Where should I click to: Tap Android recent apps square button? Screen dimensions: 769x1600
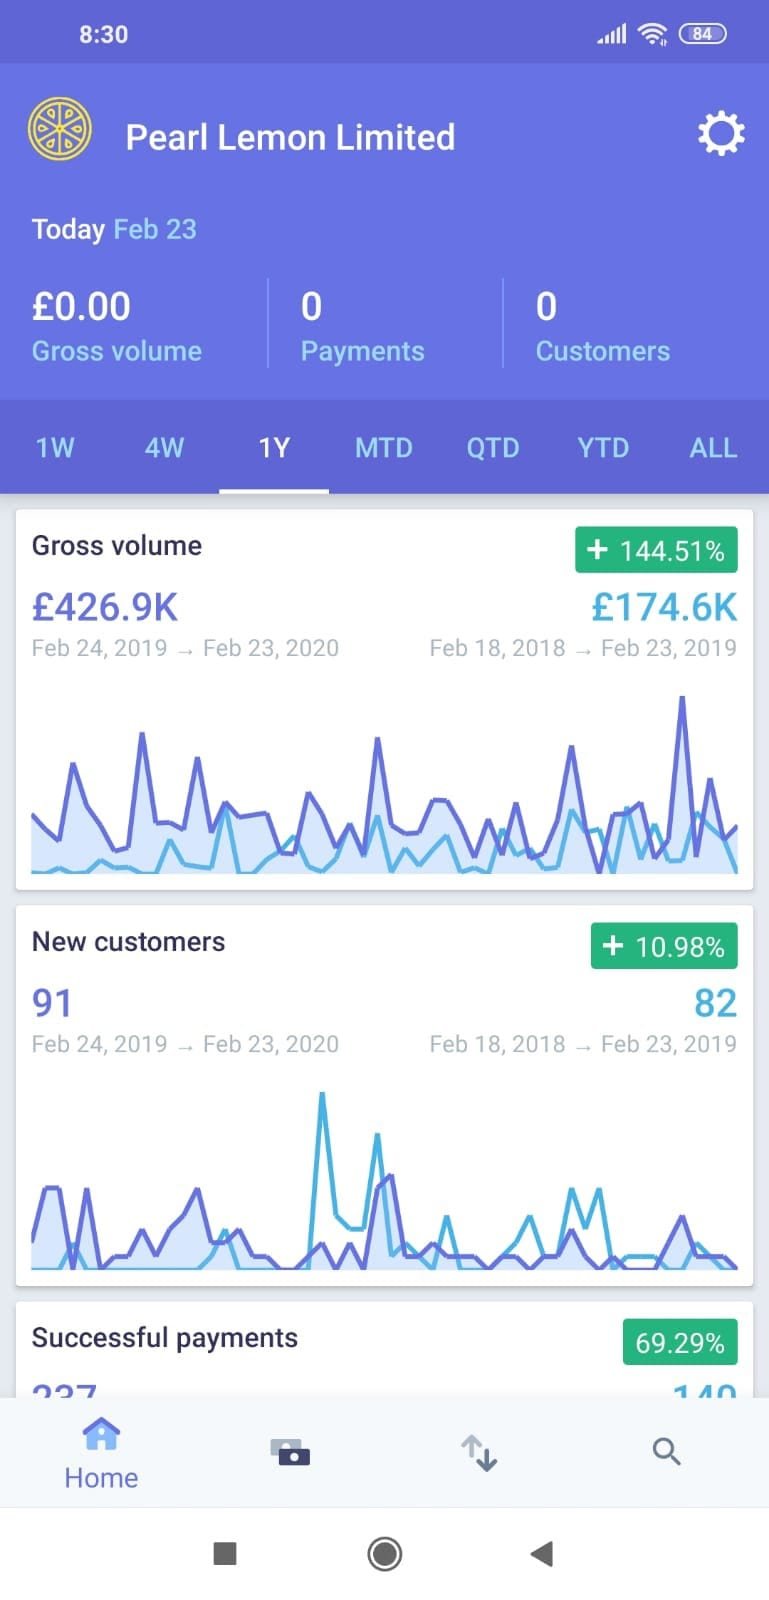[225, 1553]
